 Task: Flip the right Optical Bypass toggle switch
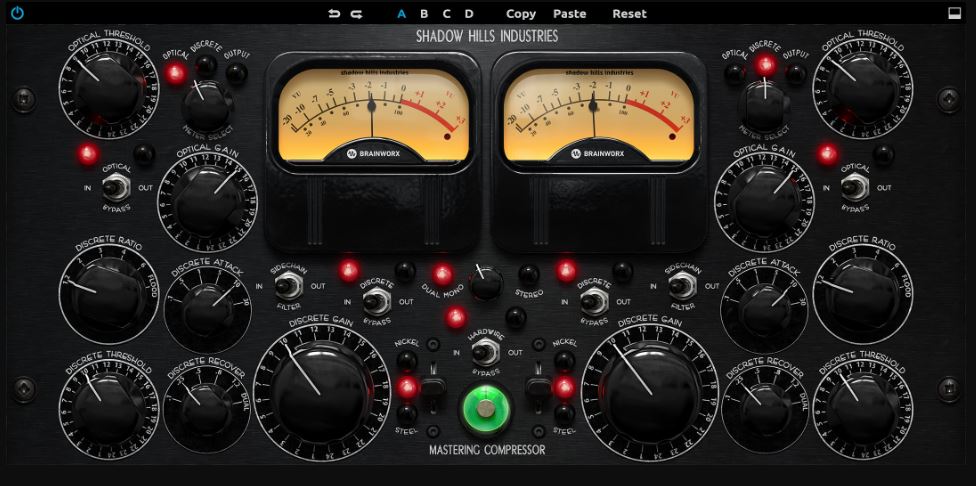(855, 187)
